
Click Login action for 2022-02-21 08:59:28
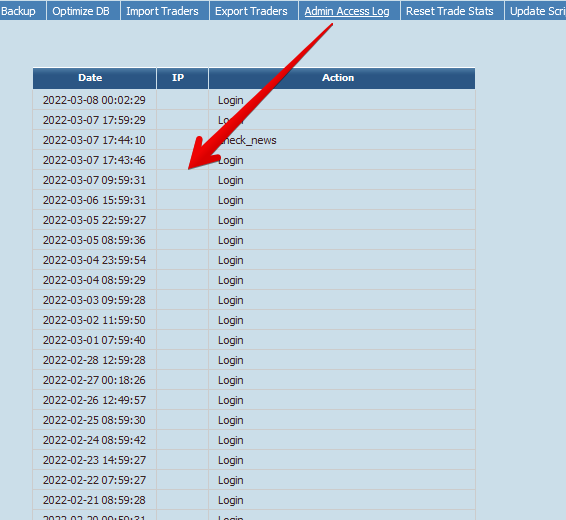(231, 501)
